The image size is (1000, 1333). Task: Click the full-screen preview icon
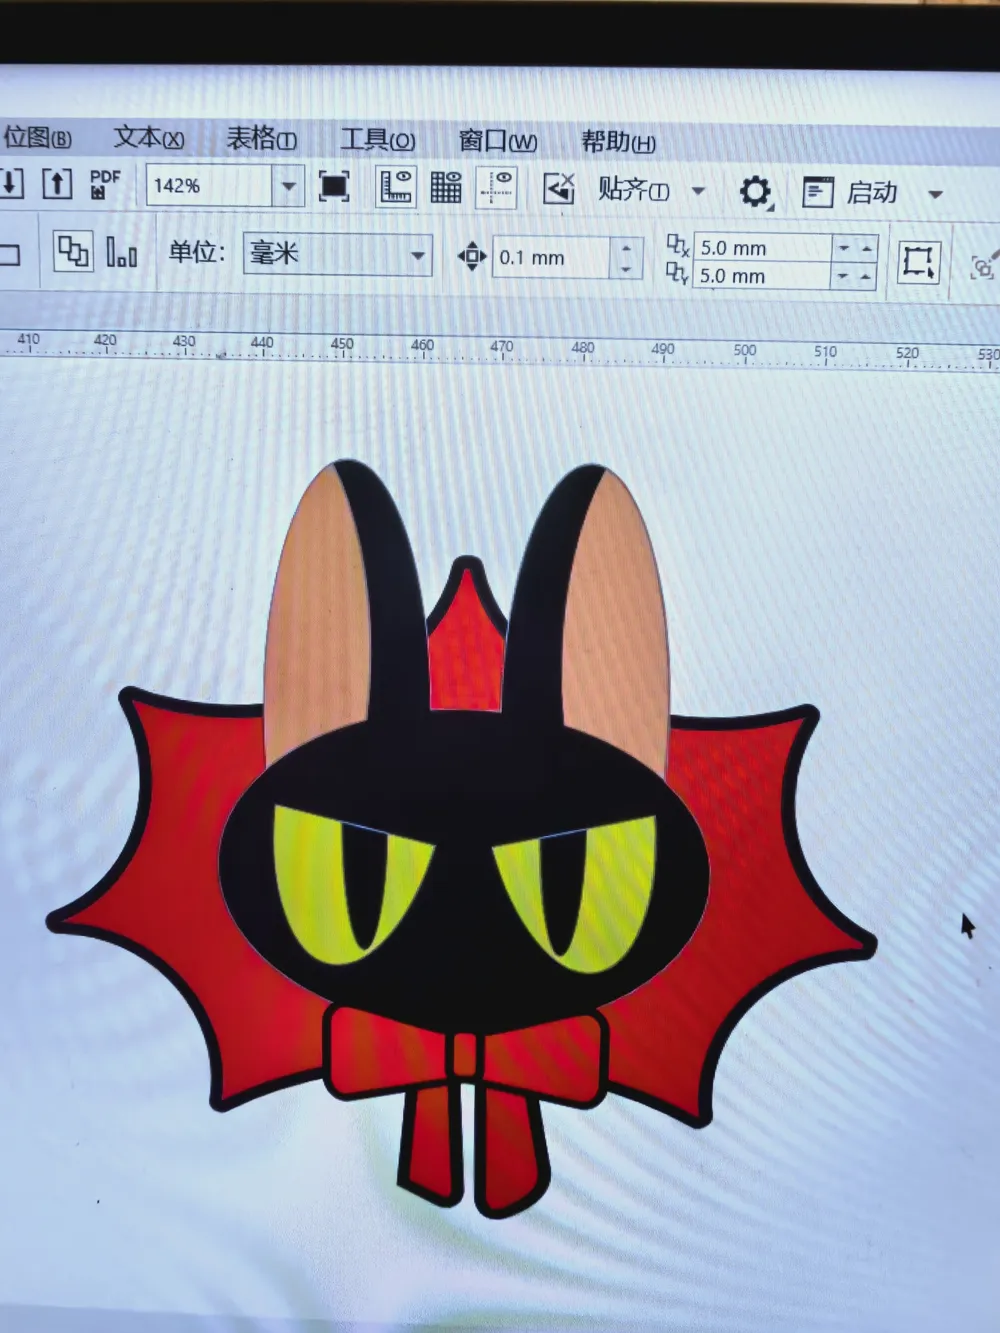pyautogui.click(x=334, y=186)
